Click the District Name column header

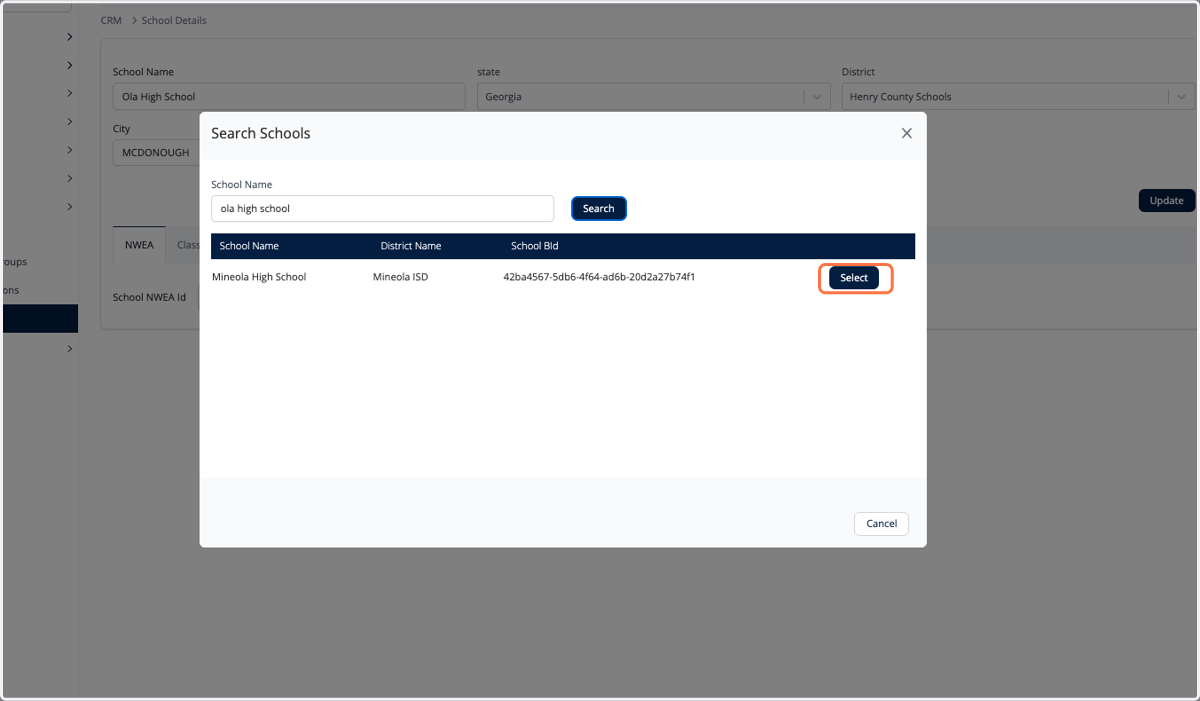click(x=410, y=246)
